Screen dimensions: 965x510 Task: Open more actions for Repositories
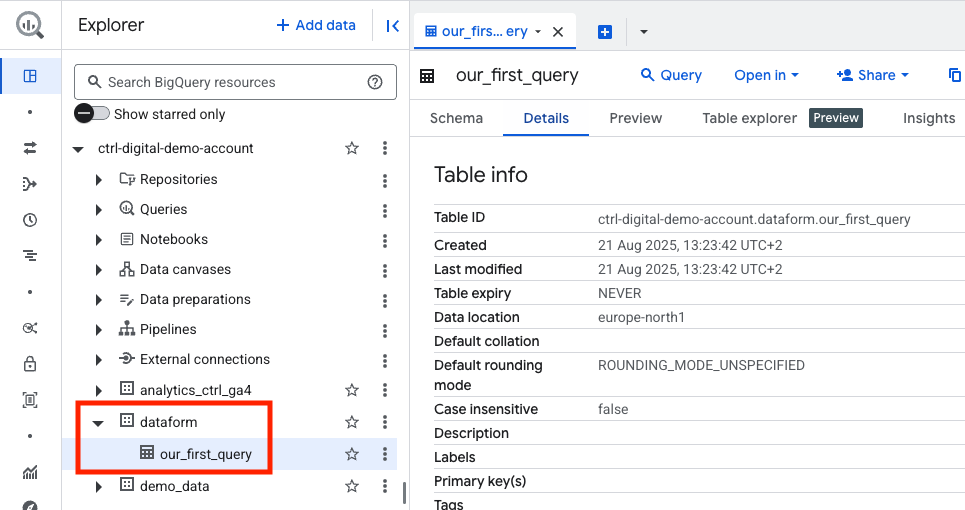click(x=385, y=180)
